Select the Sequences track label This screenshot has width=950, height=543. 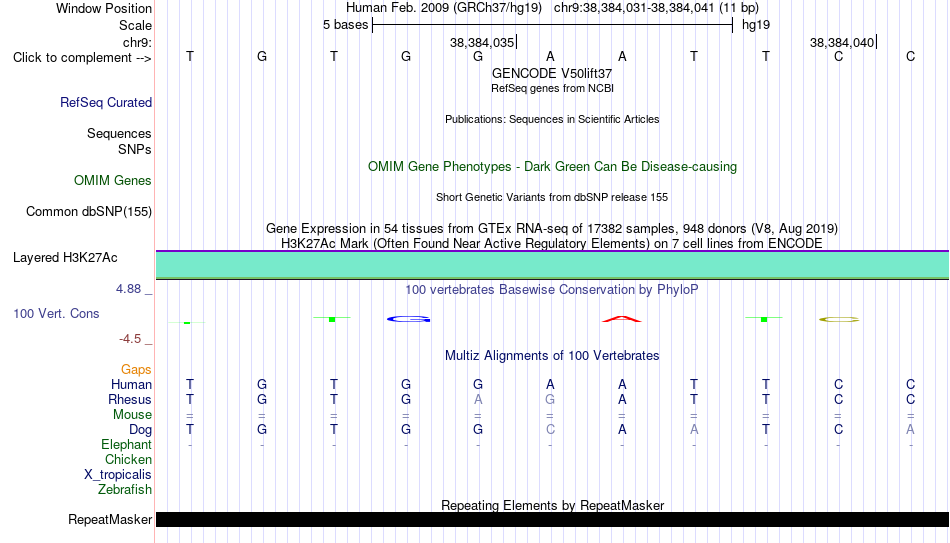coord(119,133)
